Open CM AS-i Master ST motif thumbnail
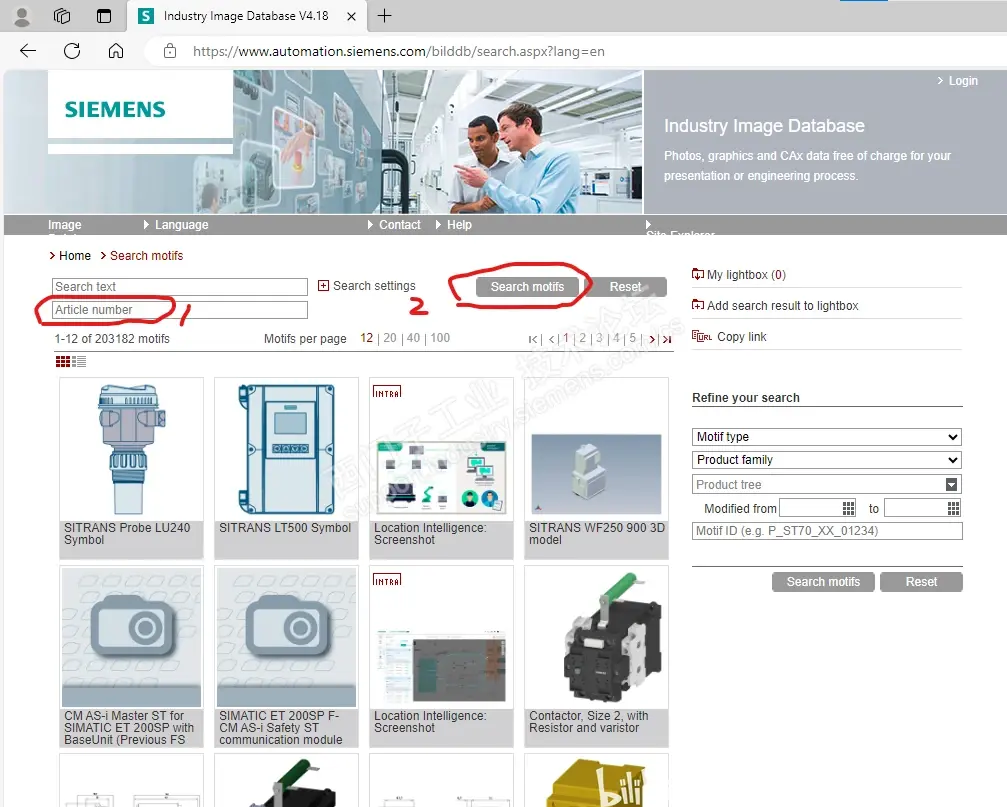 [131, 638]
